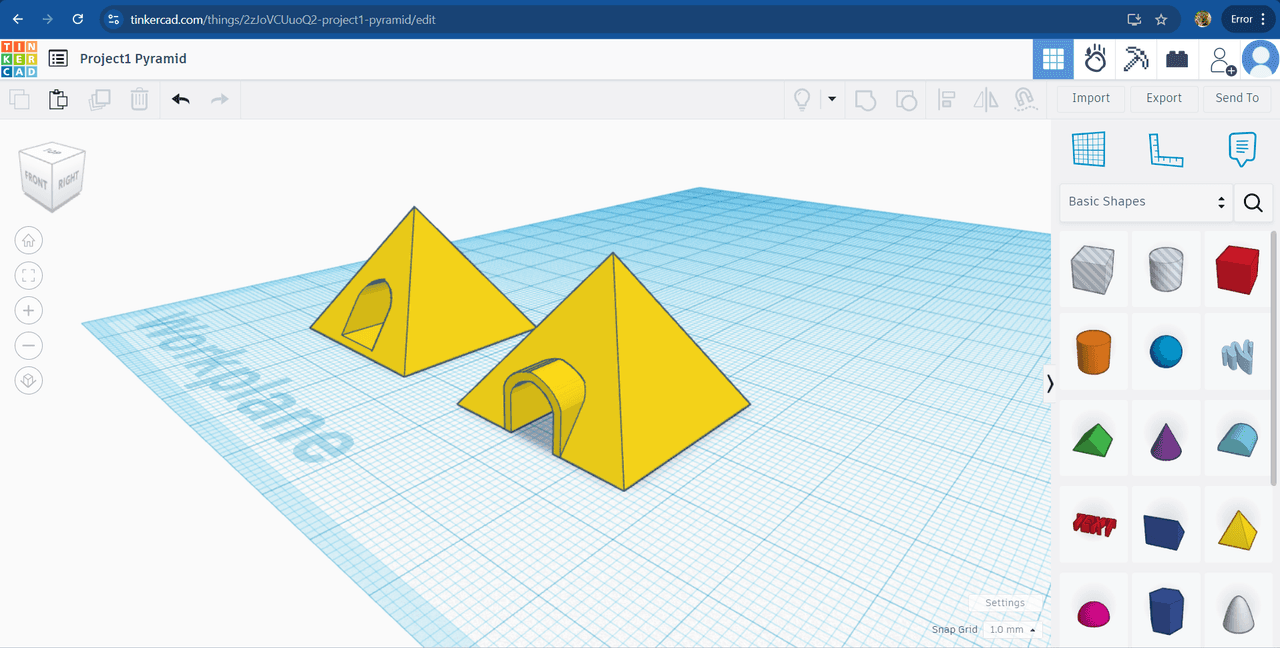Open the Sim Lab view

click(x=1095, y=59)
